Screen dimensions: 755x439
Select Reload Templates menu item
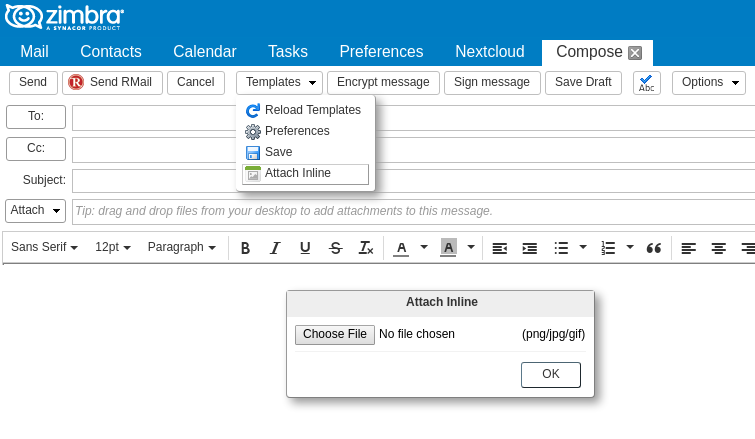pos(312,110)
